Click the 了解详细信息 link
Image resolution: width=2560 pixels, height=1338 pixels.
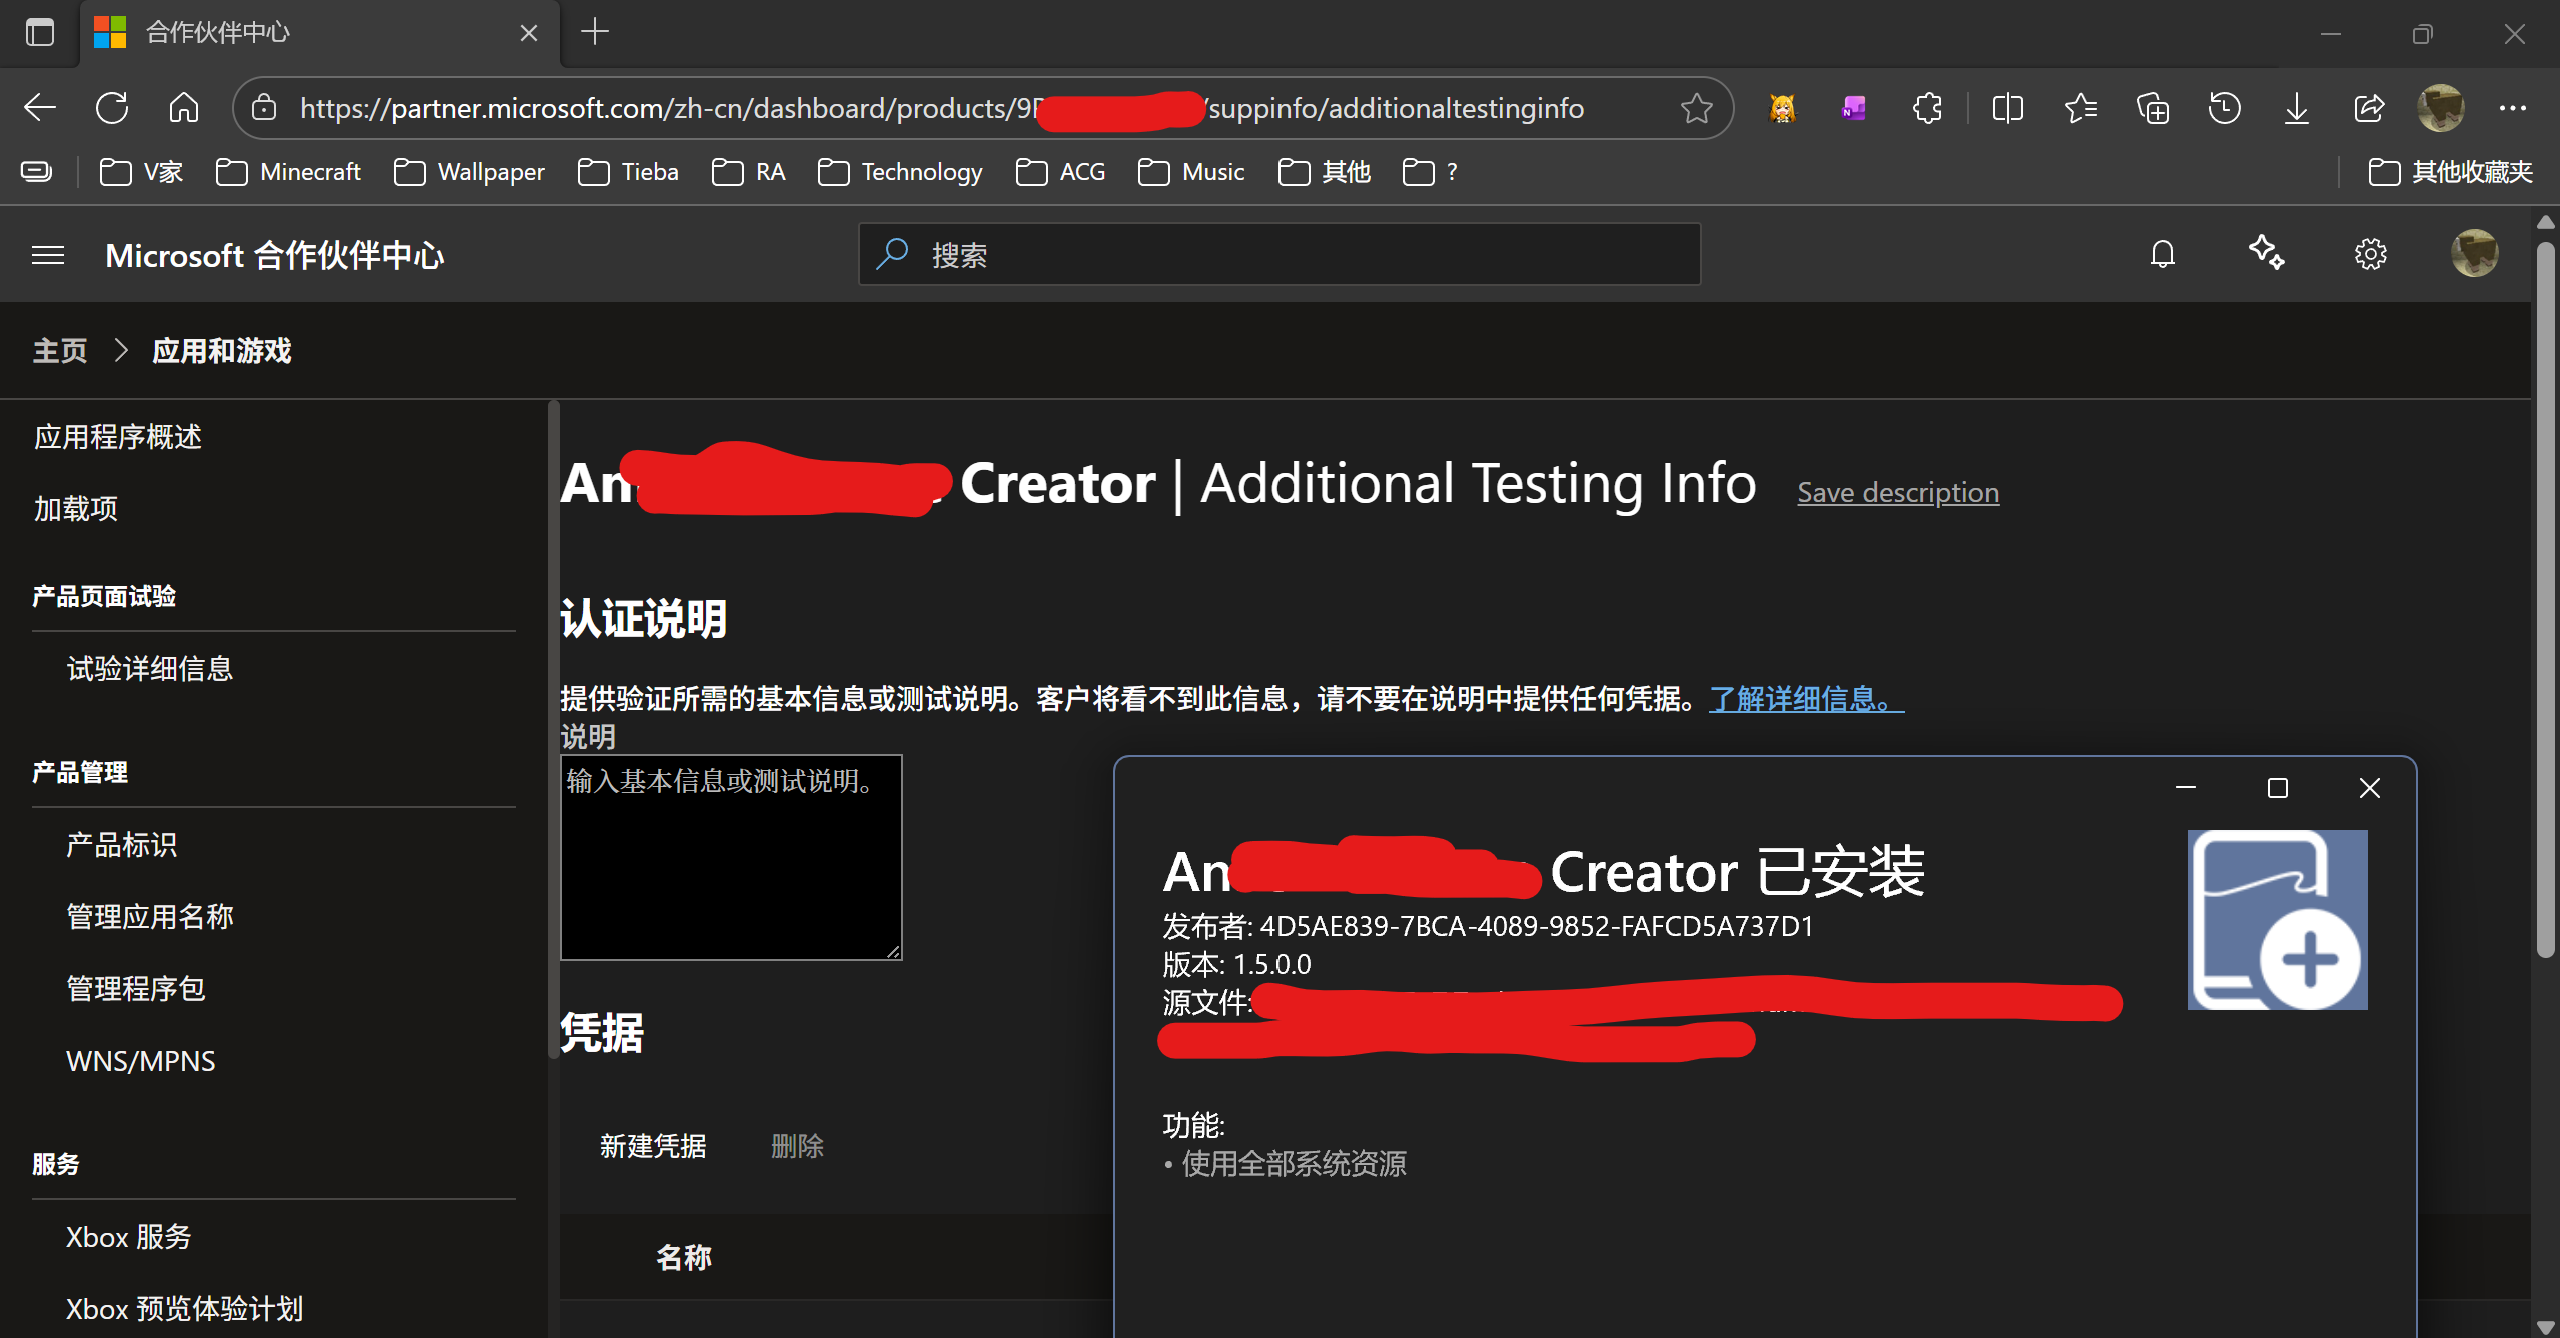tap(1805, 699)
